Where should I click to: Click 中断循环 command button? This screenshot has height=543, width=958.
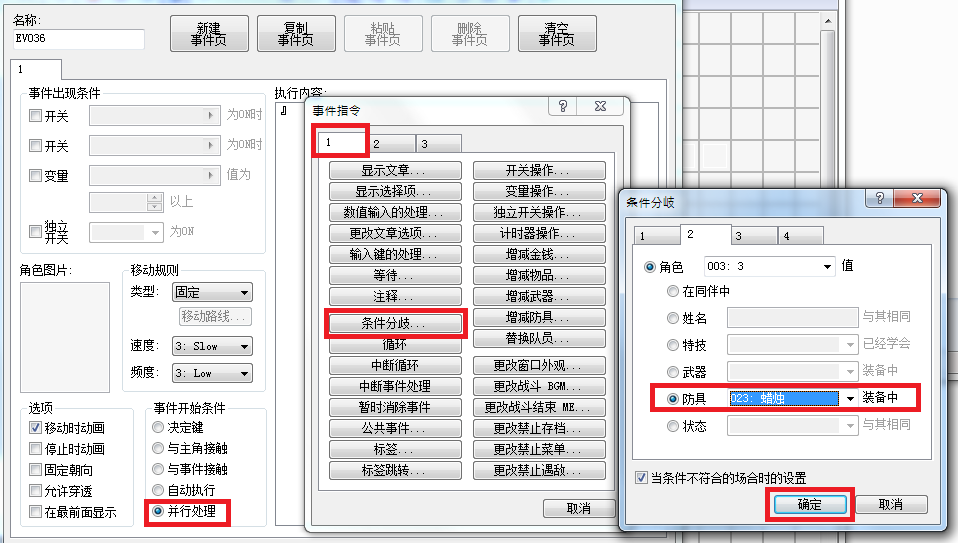pos(395,365)
